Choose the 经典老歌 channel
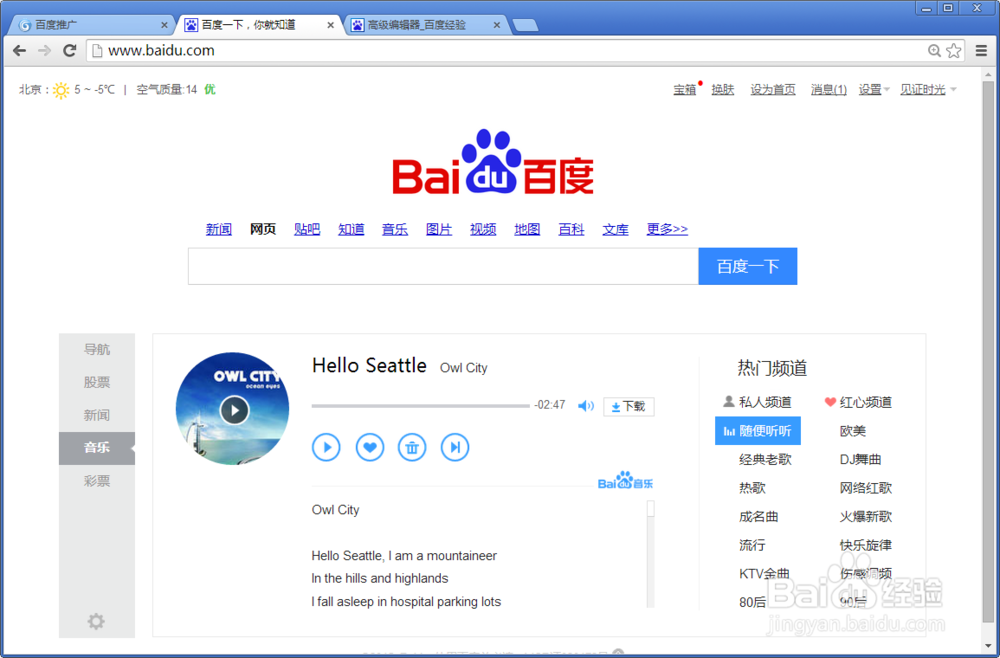 pos(765,459)
